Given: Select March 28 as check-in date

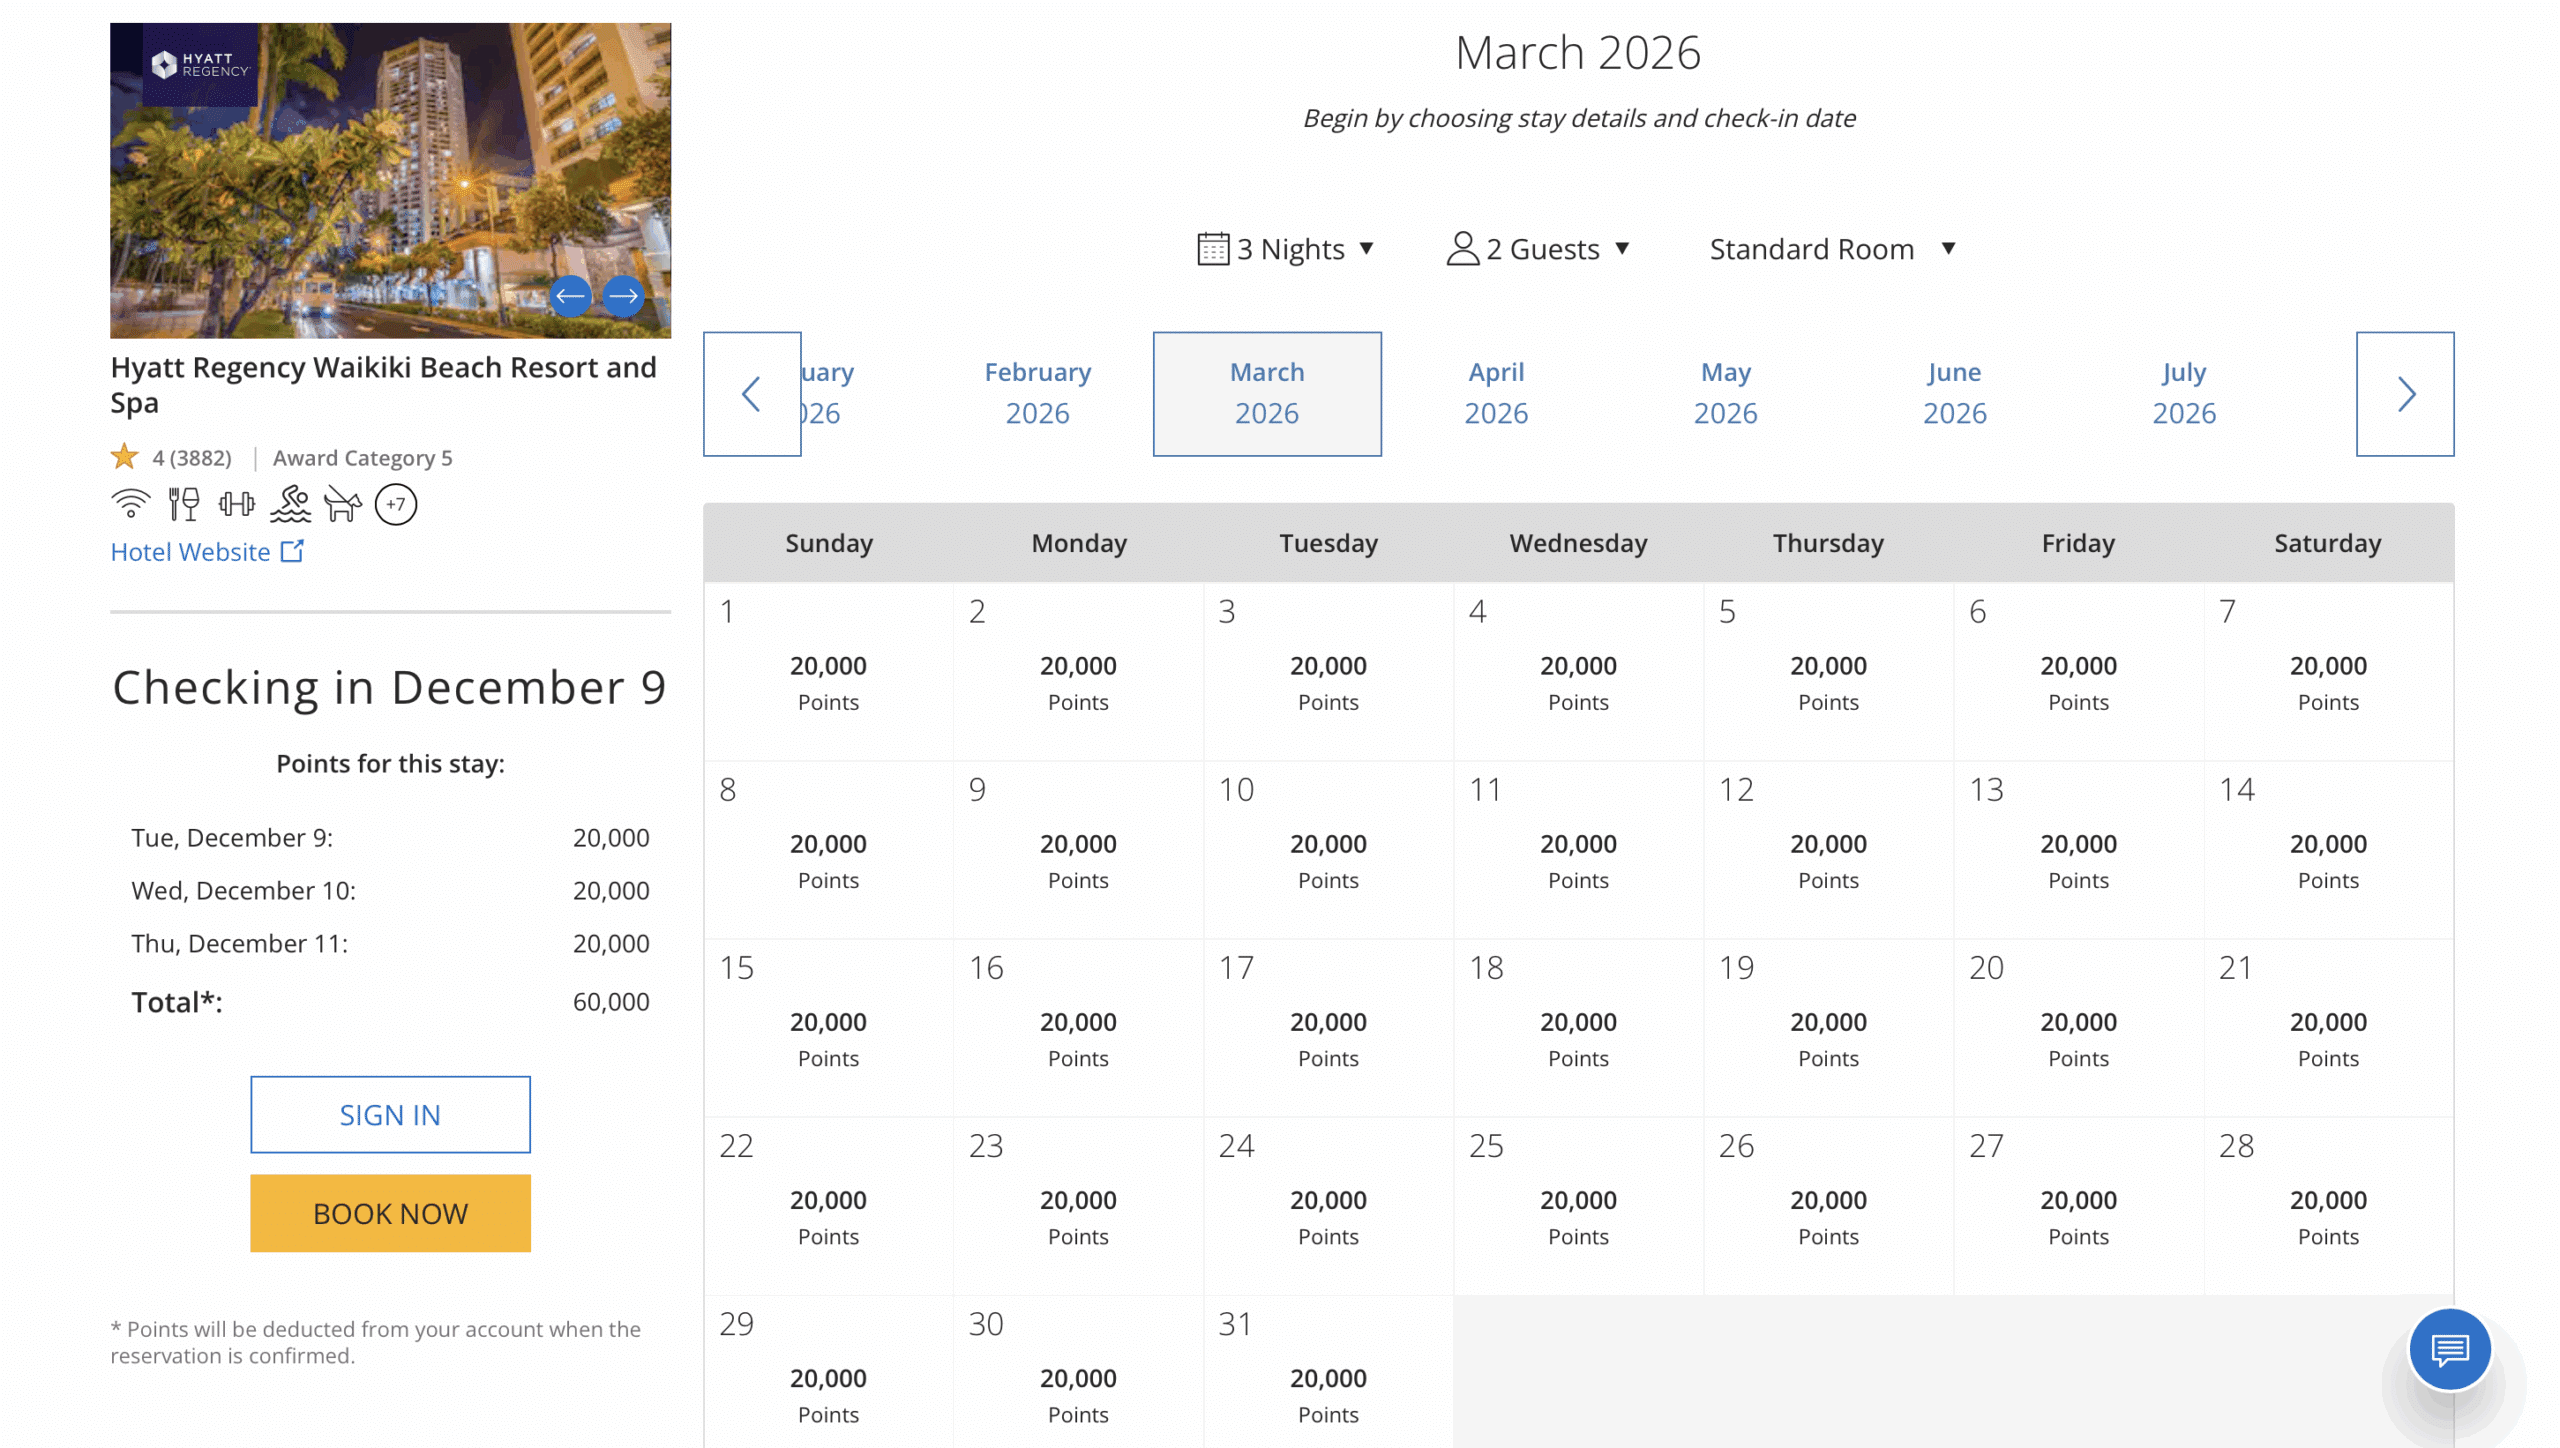Looking at the screenshot, I should click(2328, 1205).
